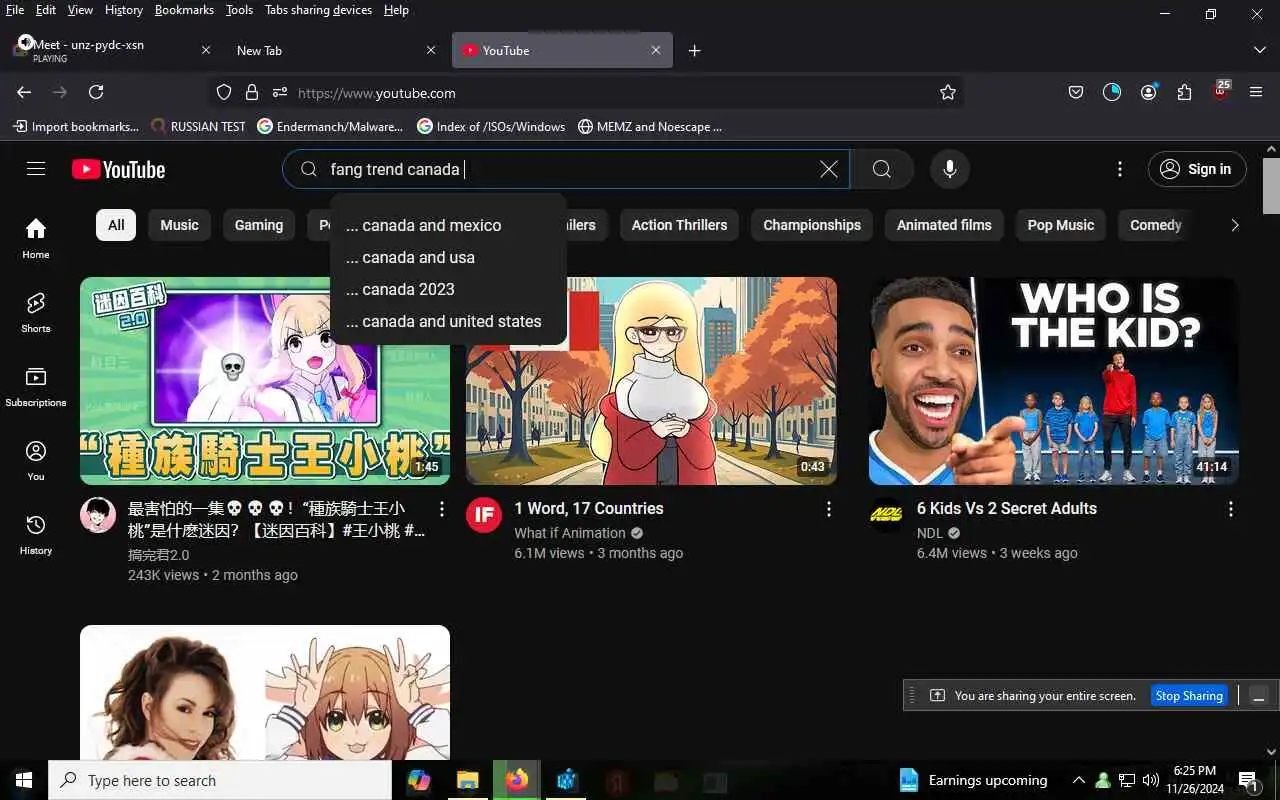Close the YouTube tab
1280x800 pixels.
tap(656, 50)
